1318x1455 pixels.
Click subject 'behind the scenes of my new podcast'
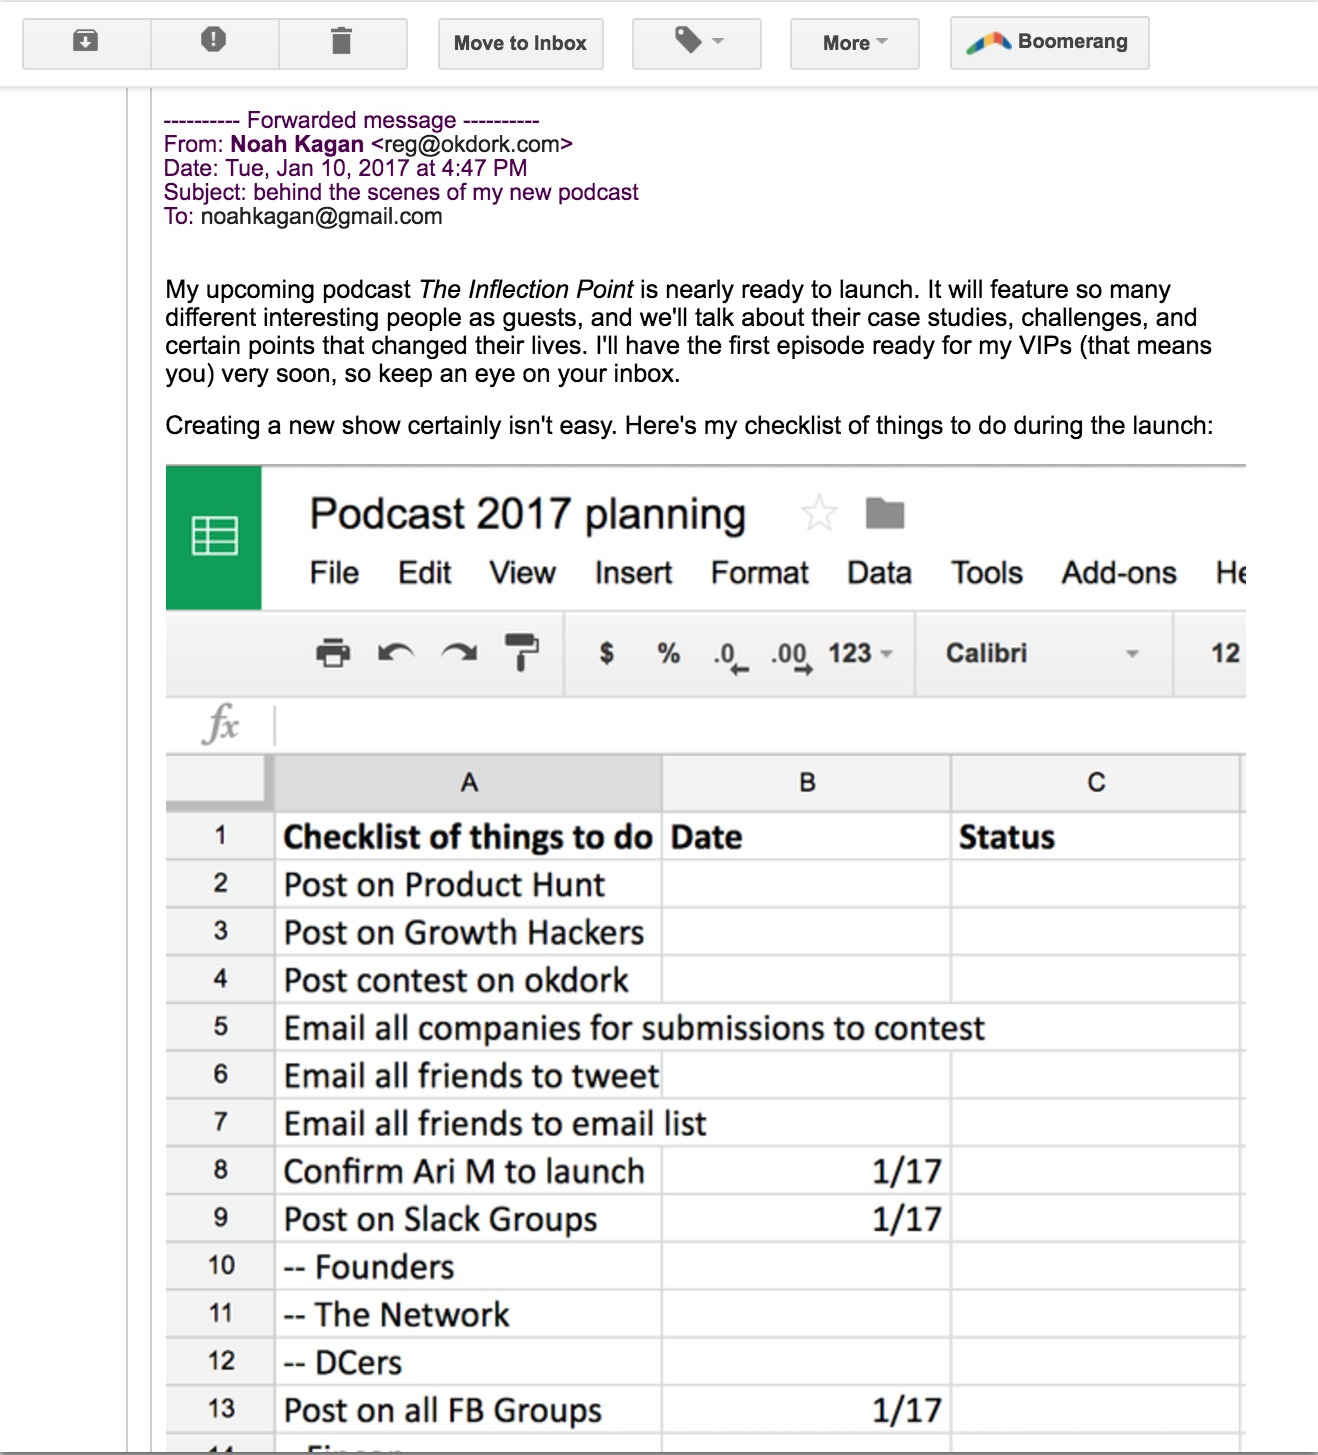(x=446, y=192)
